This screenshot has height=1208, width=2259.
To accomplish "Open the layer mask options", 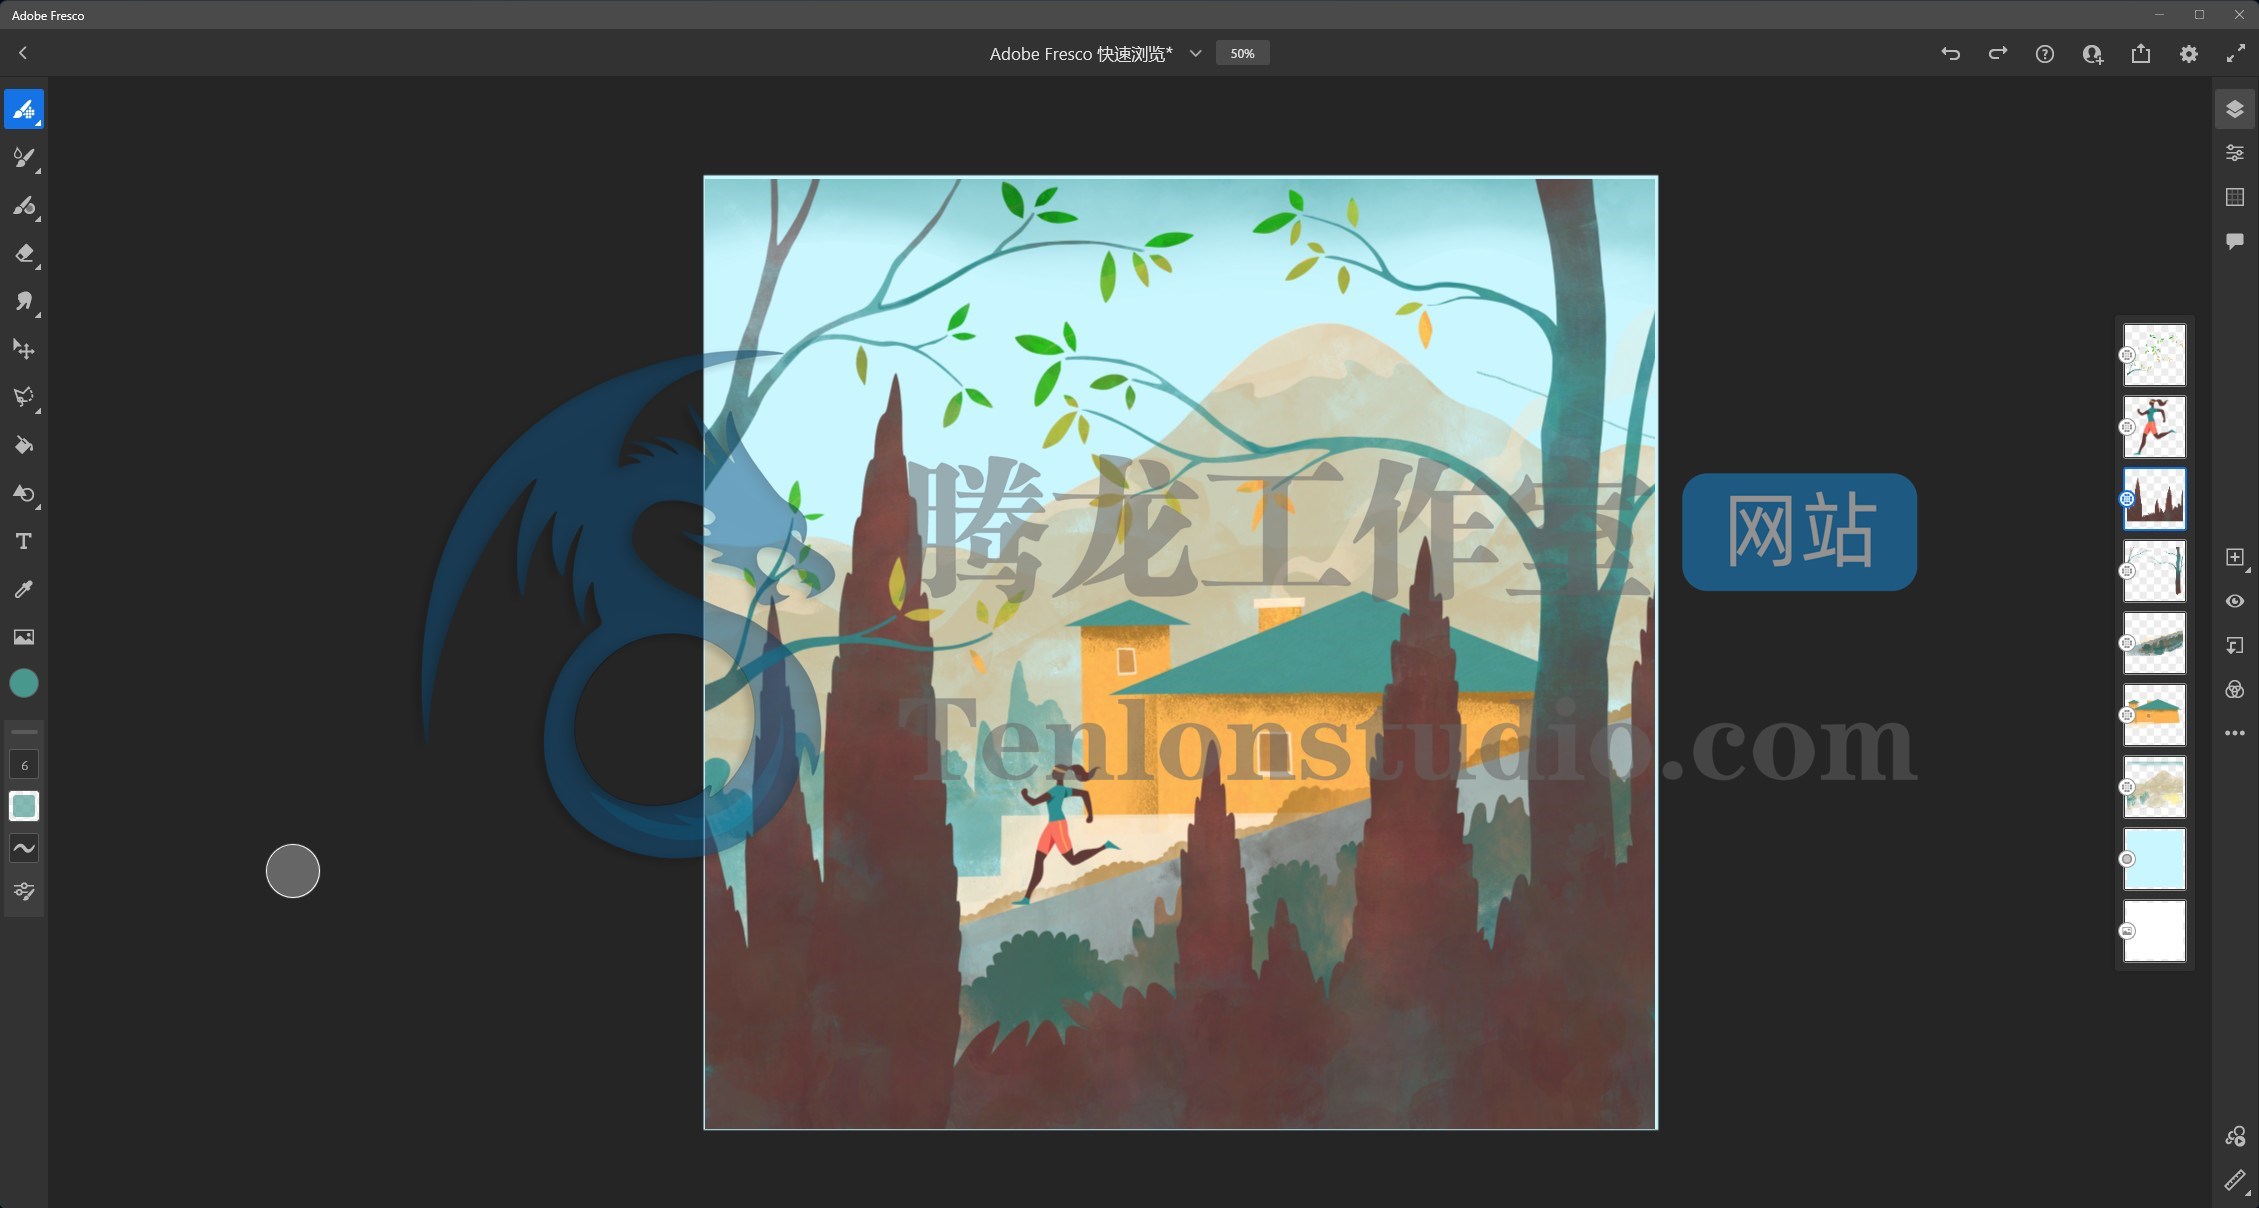I will (2235, 689).
